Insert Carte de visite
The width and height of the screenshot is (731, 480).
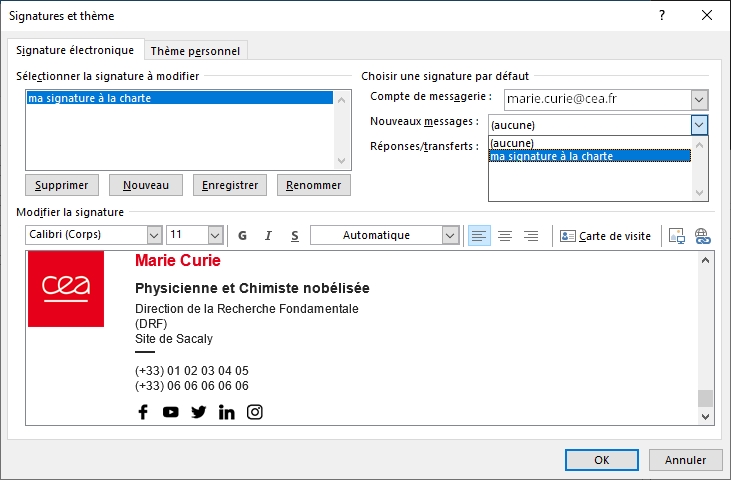pos(605,236)
